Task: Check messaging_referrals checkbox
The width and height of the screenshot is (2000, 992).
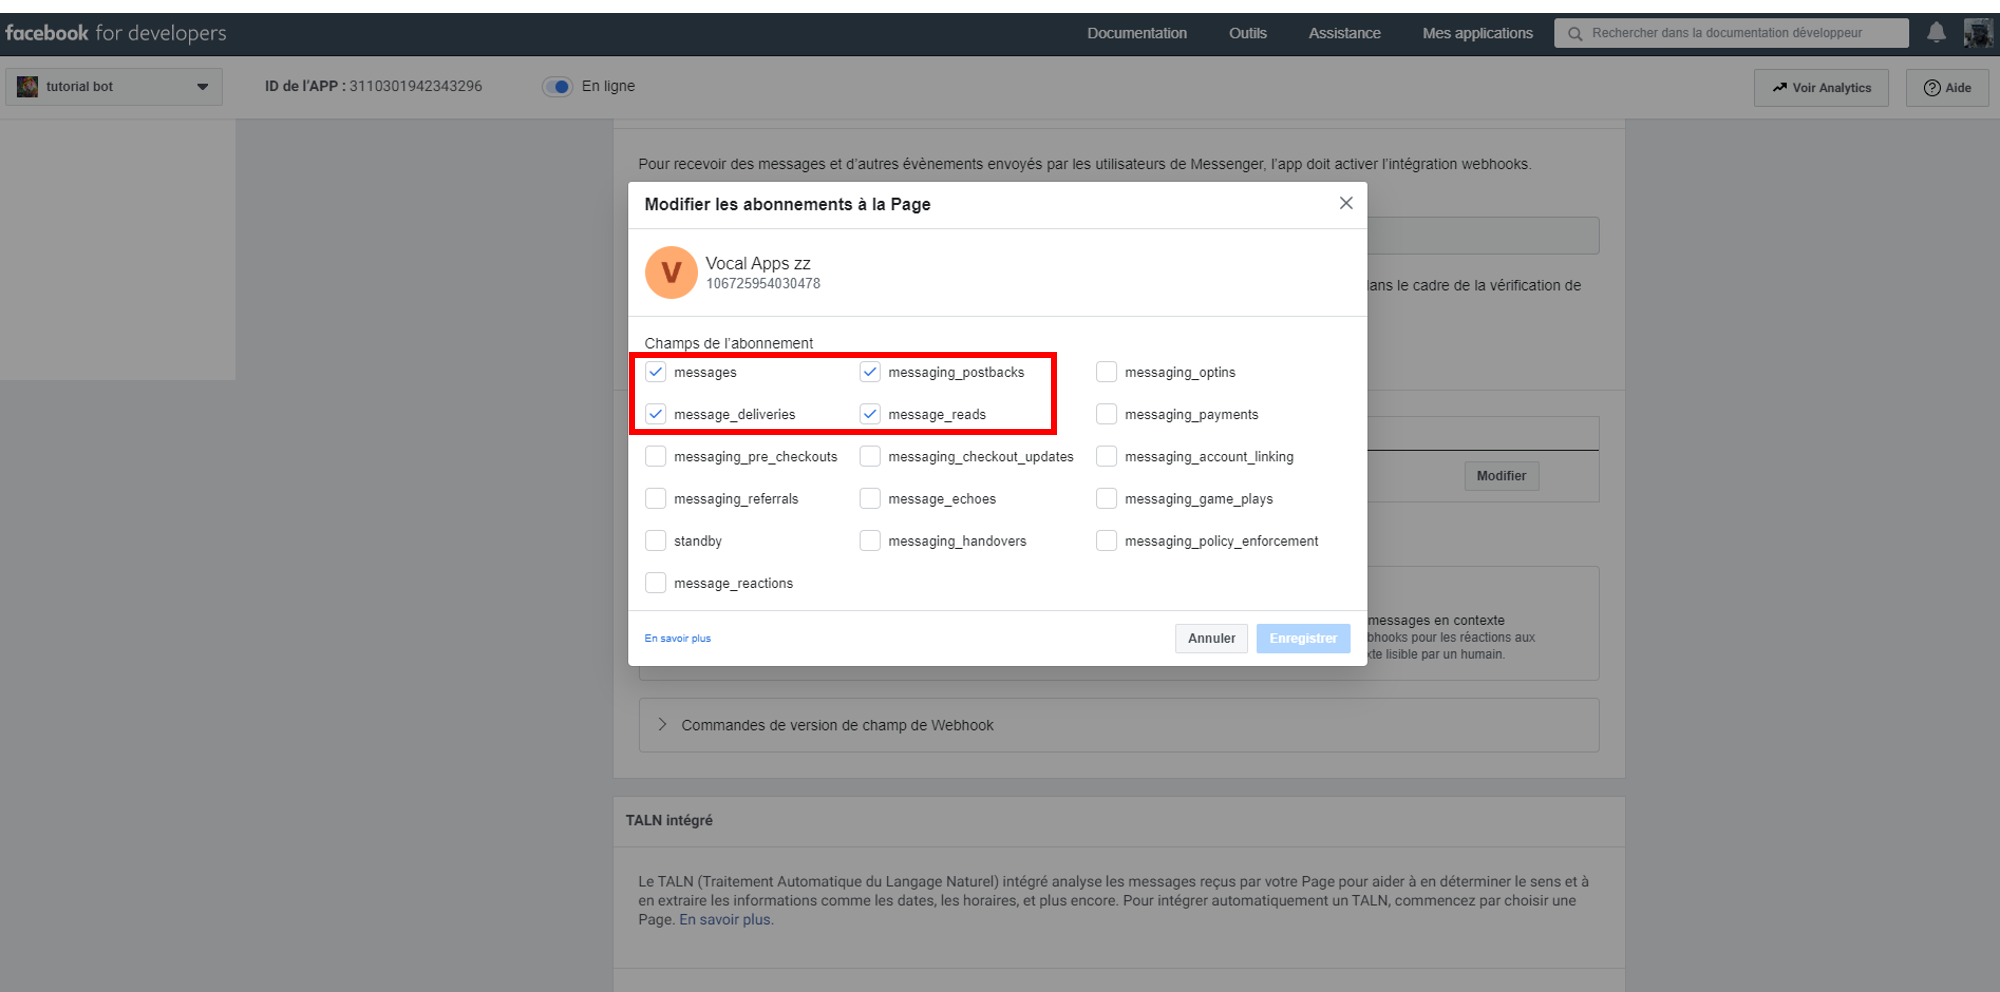Action: pyautogui.click(x=655, y=498)
